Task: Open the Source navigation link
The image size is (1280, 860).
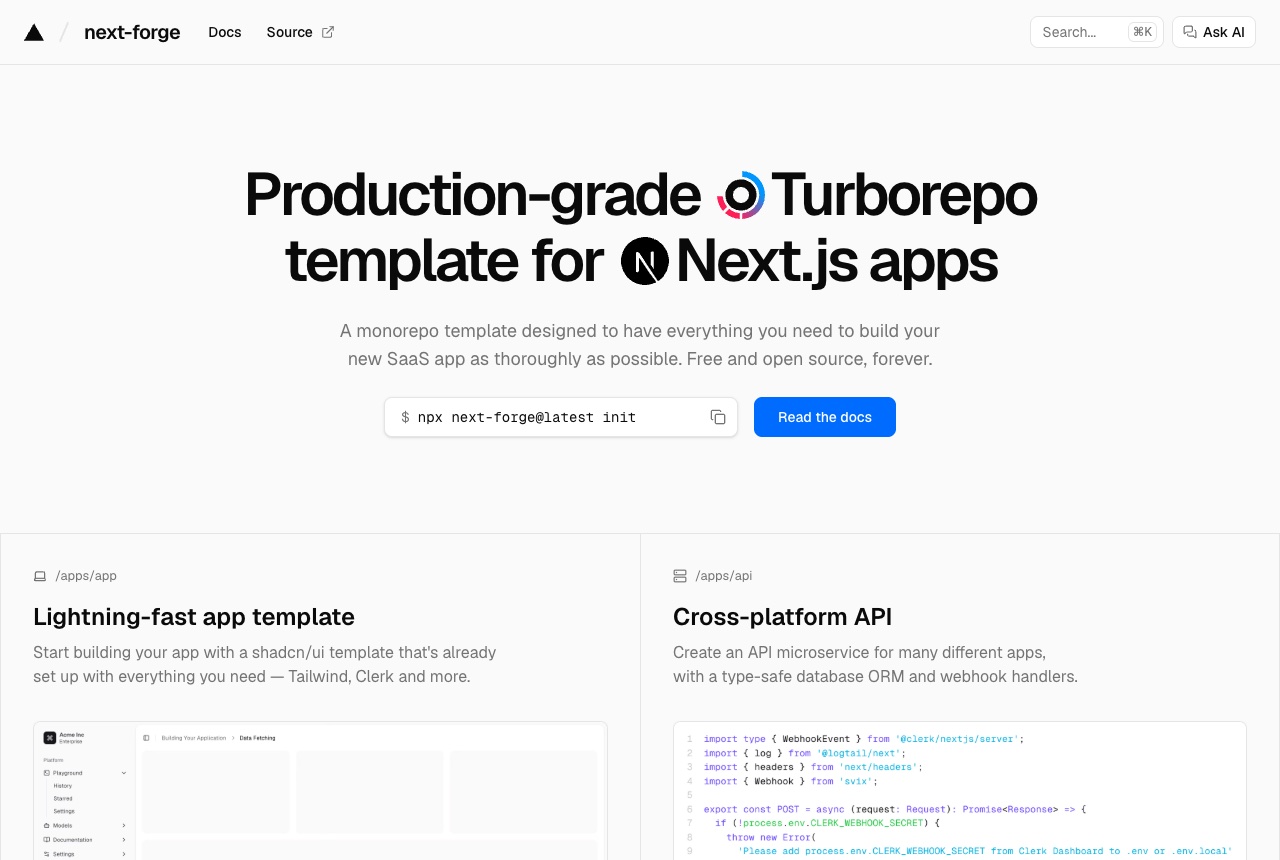Action: [300, 32]
